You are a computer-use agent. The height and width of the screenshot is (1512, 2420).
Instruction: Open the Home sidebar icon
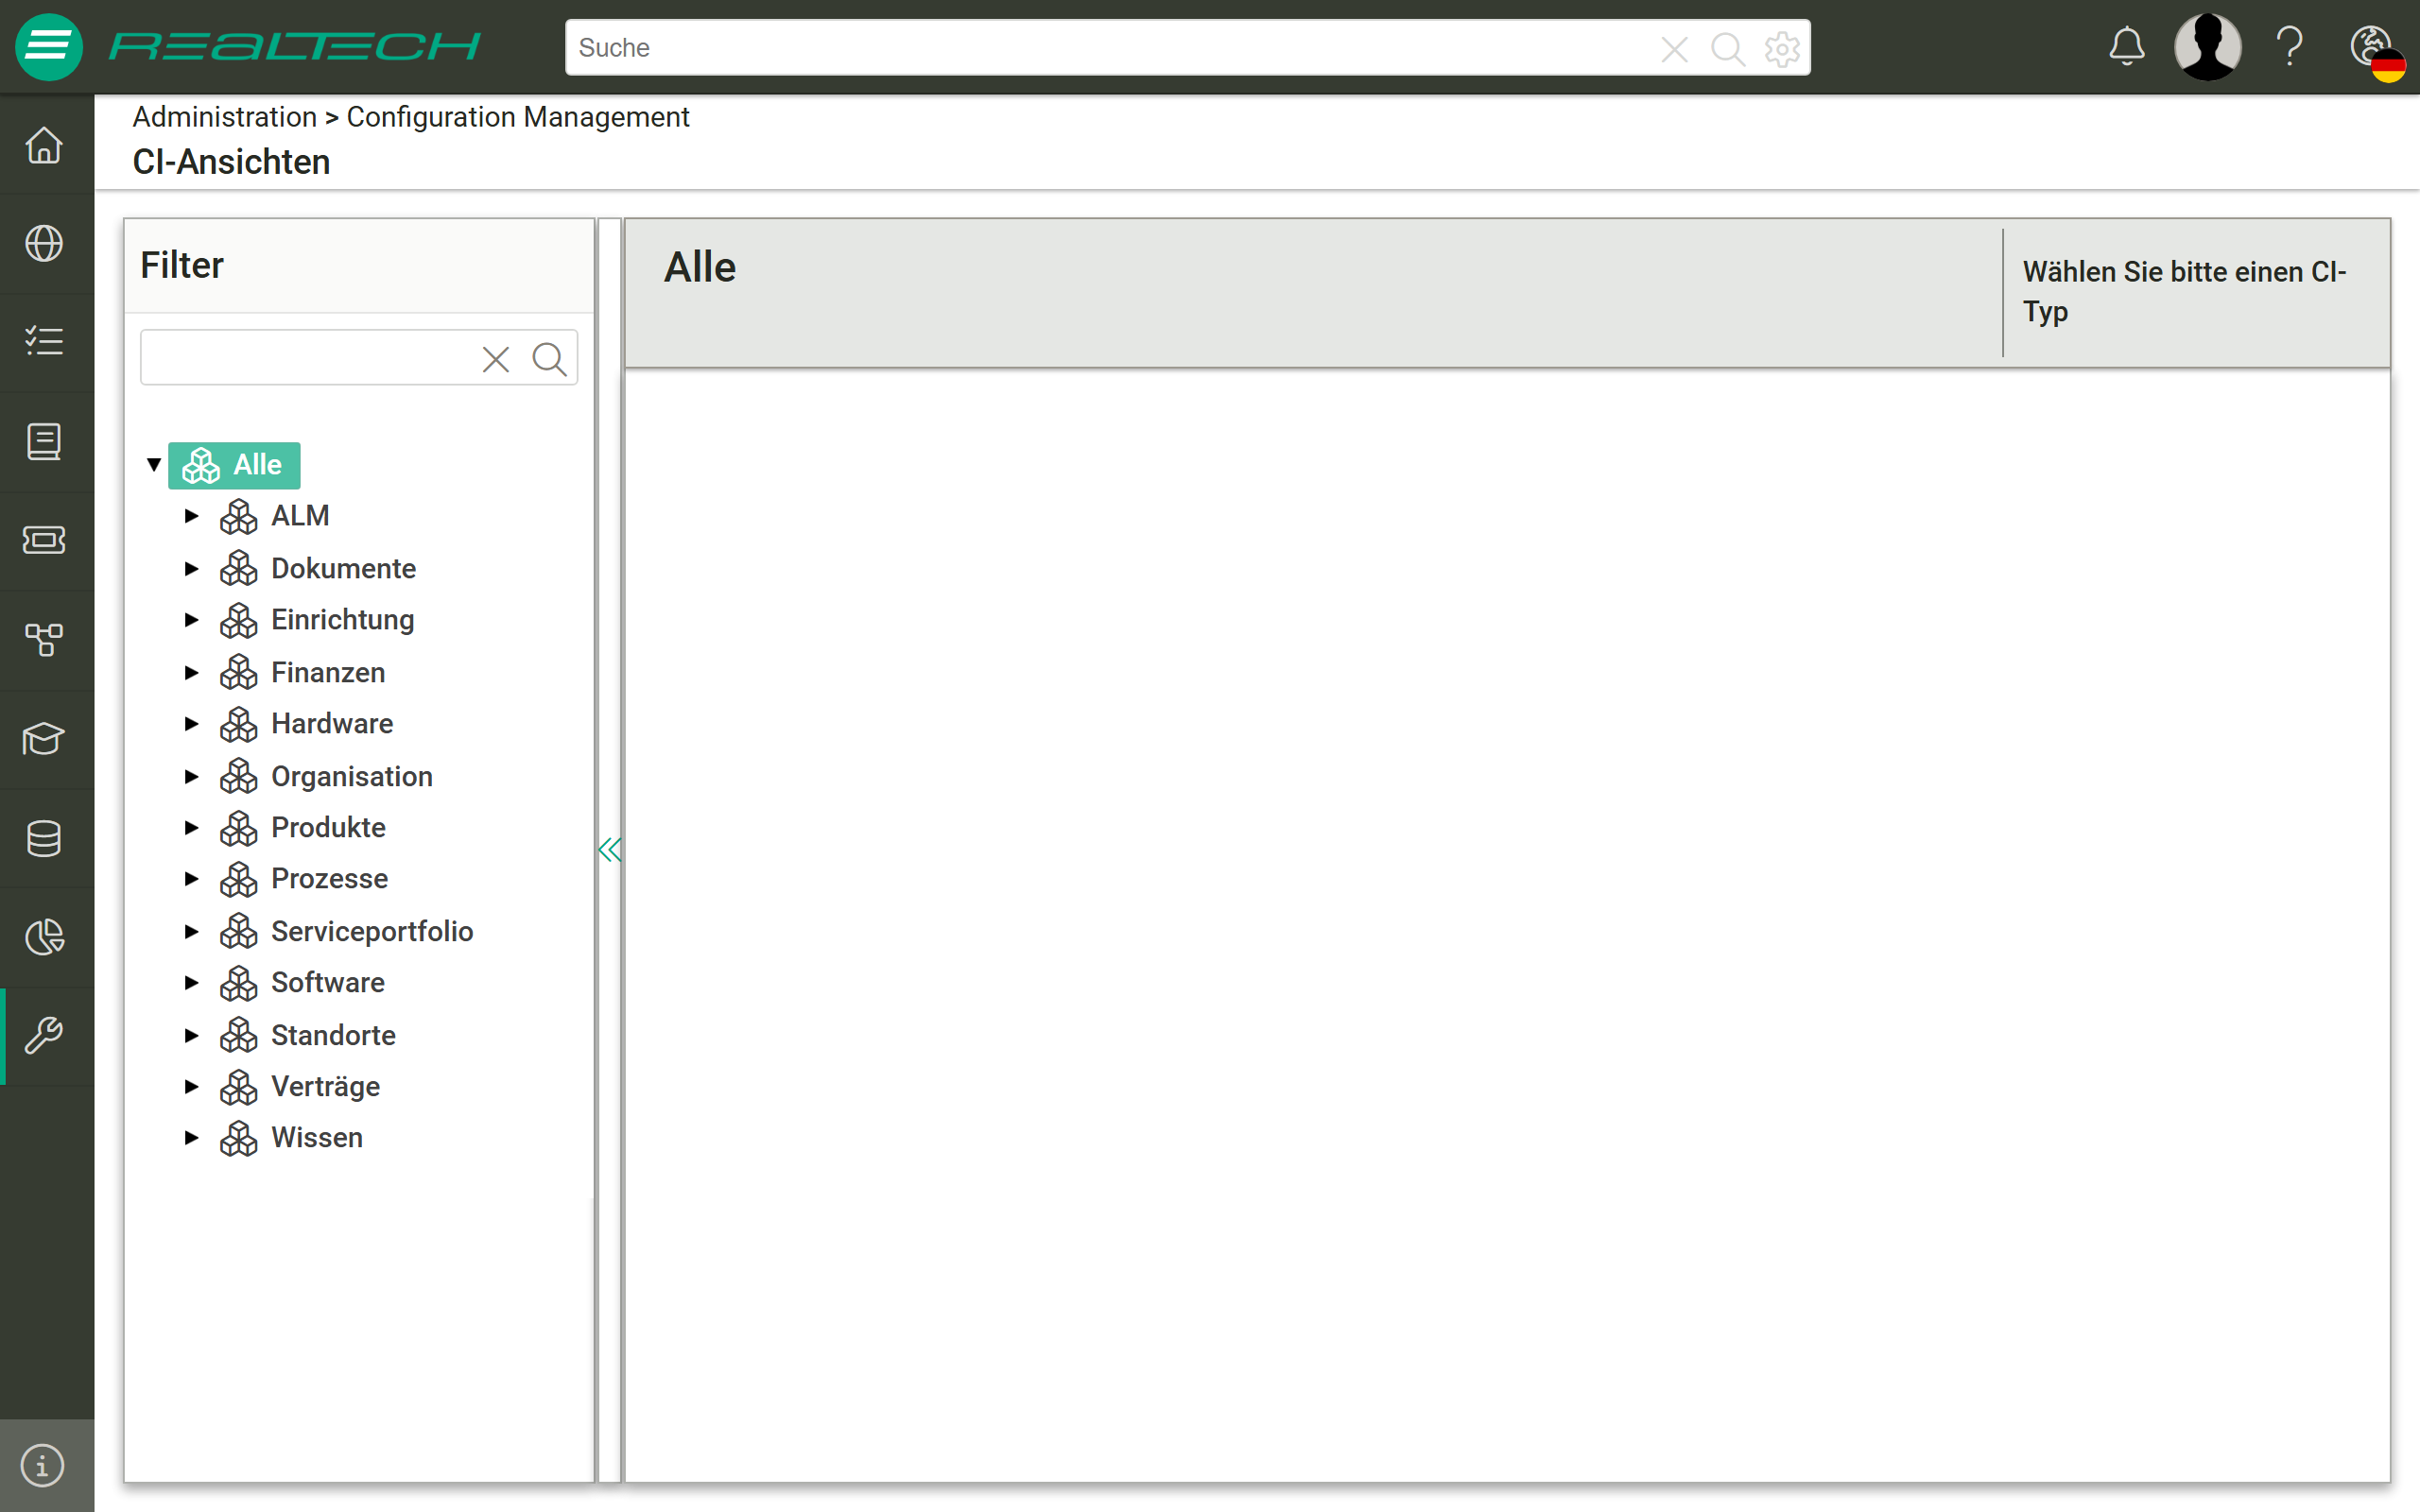(x=44, y=145)
